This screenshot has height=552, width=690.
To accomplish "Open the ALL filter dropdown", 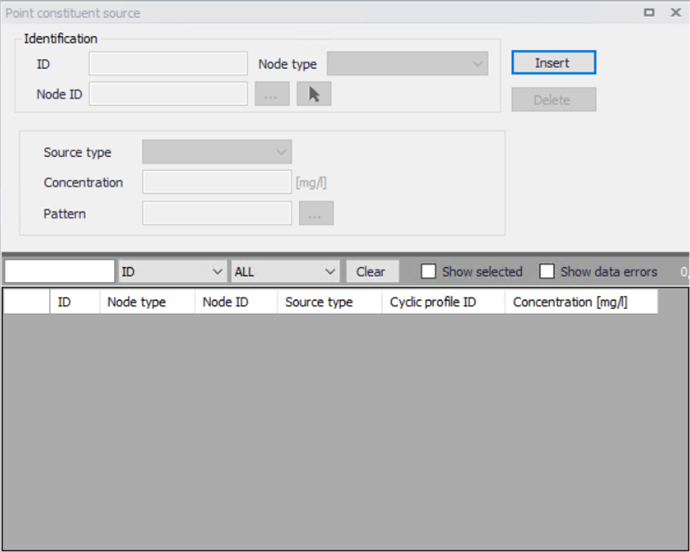I will click(285, 271).
